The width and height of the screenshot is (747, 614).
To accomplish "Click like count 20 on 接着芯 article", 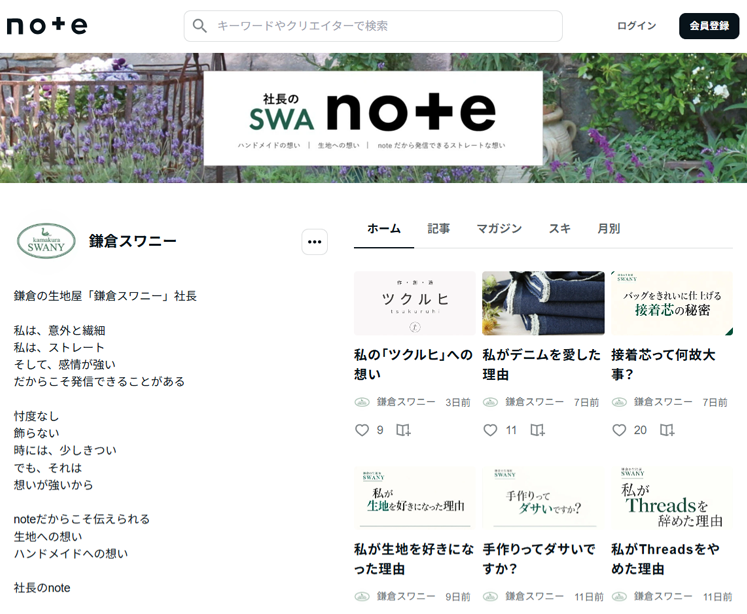I will click(640, 430).
